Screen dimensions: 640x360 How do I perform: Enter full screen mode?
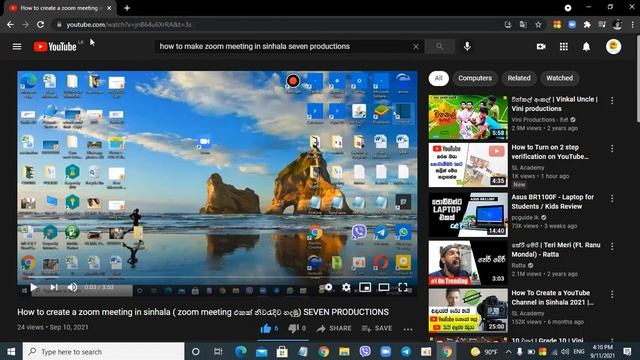[x=403, y=287]
